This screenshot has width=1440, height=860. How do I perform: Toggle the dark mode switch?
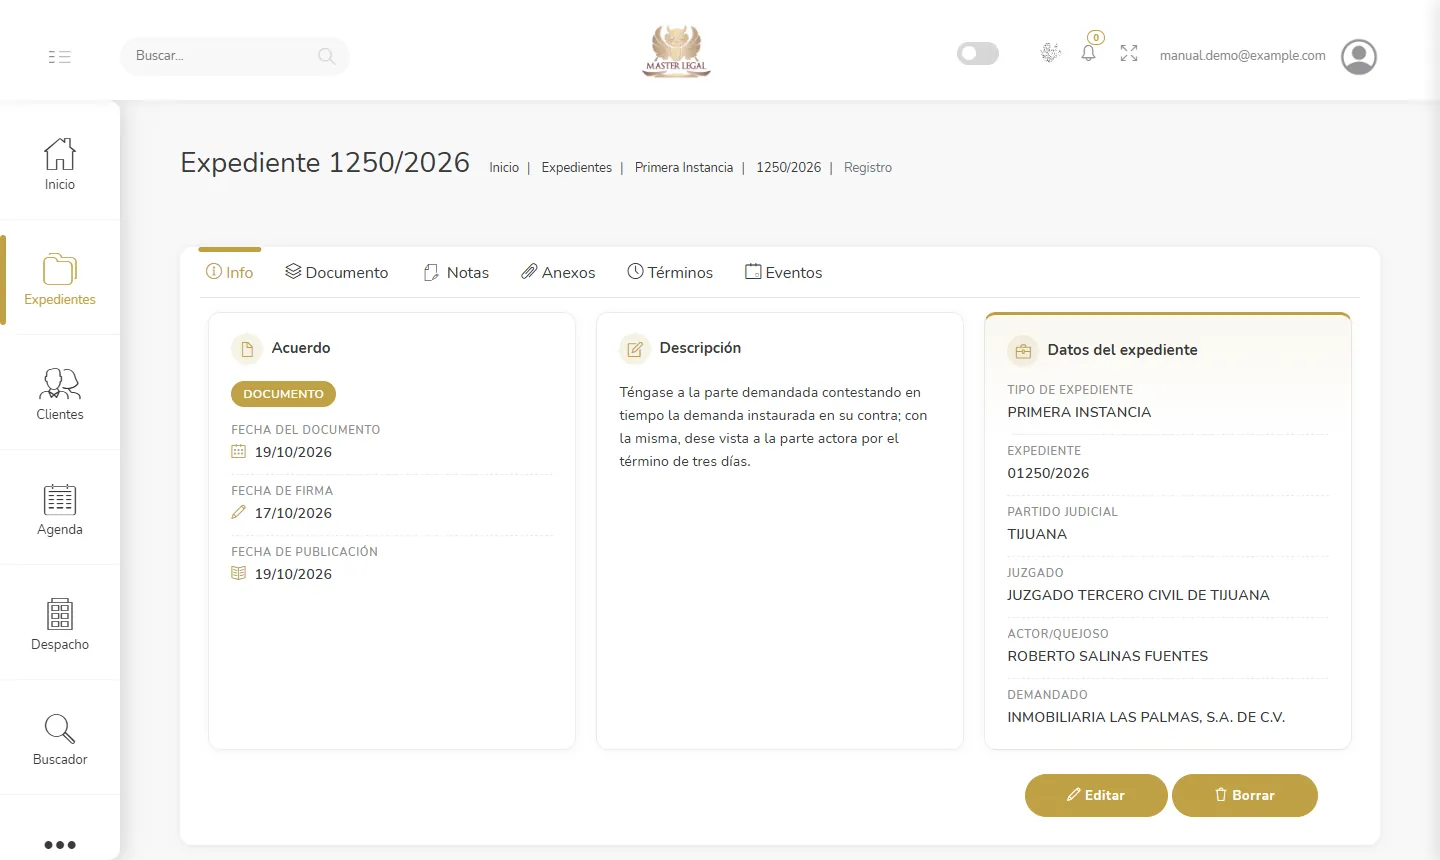pyautogui.click(x=978, y=53)
